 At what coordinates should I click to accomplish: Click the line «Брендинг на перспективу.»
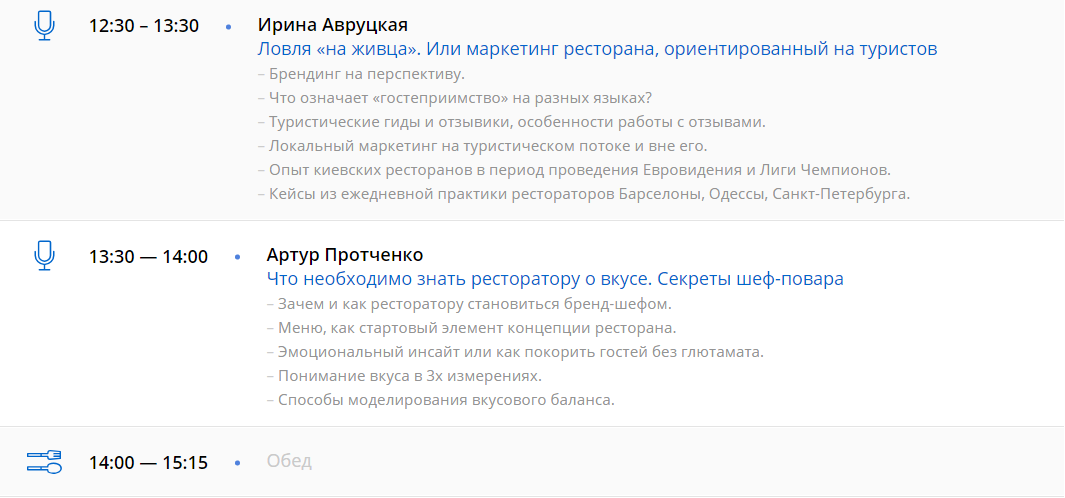tap(361, 73)
